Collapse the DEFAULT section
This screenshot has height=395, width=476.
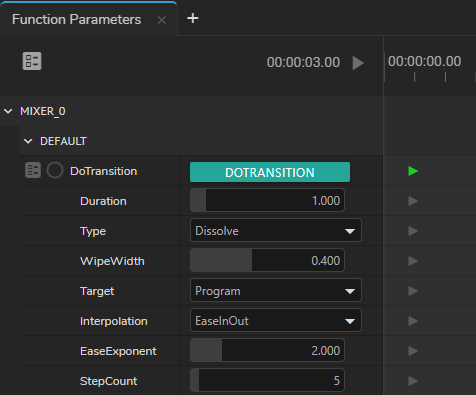[x=28, y=141]
